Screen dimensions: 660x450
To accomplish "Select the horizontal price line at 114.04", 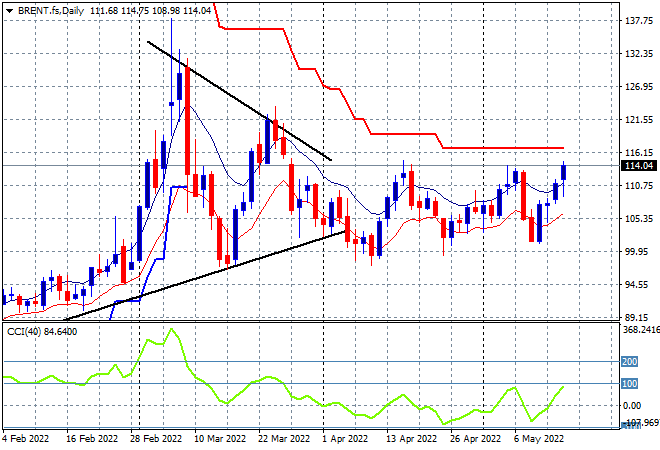I will (x=311, y=165).
